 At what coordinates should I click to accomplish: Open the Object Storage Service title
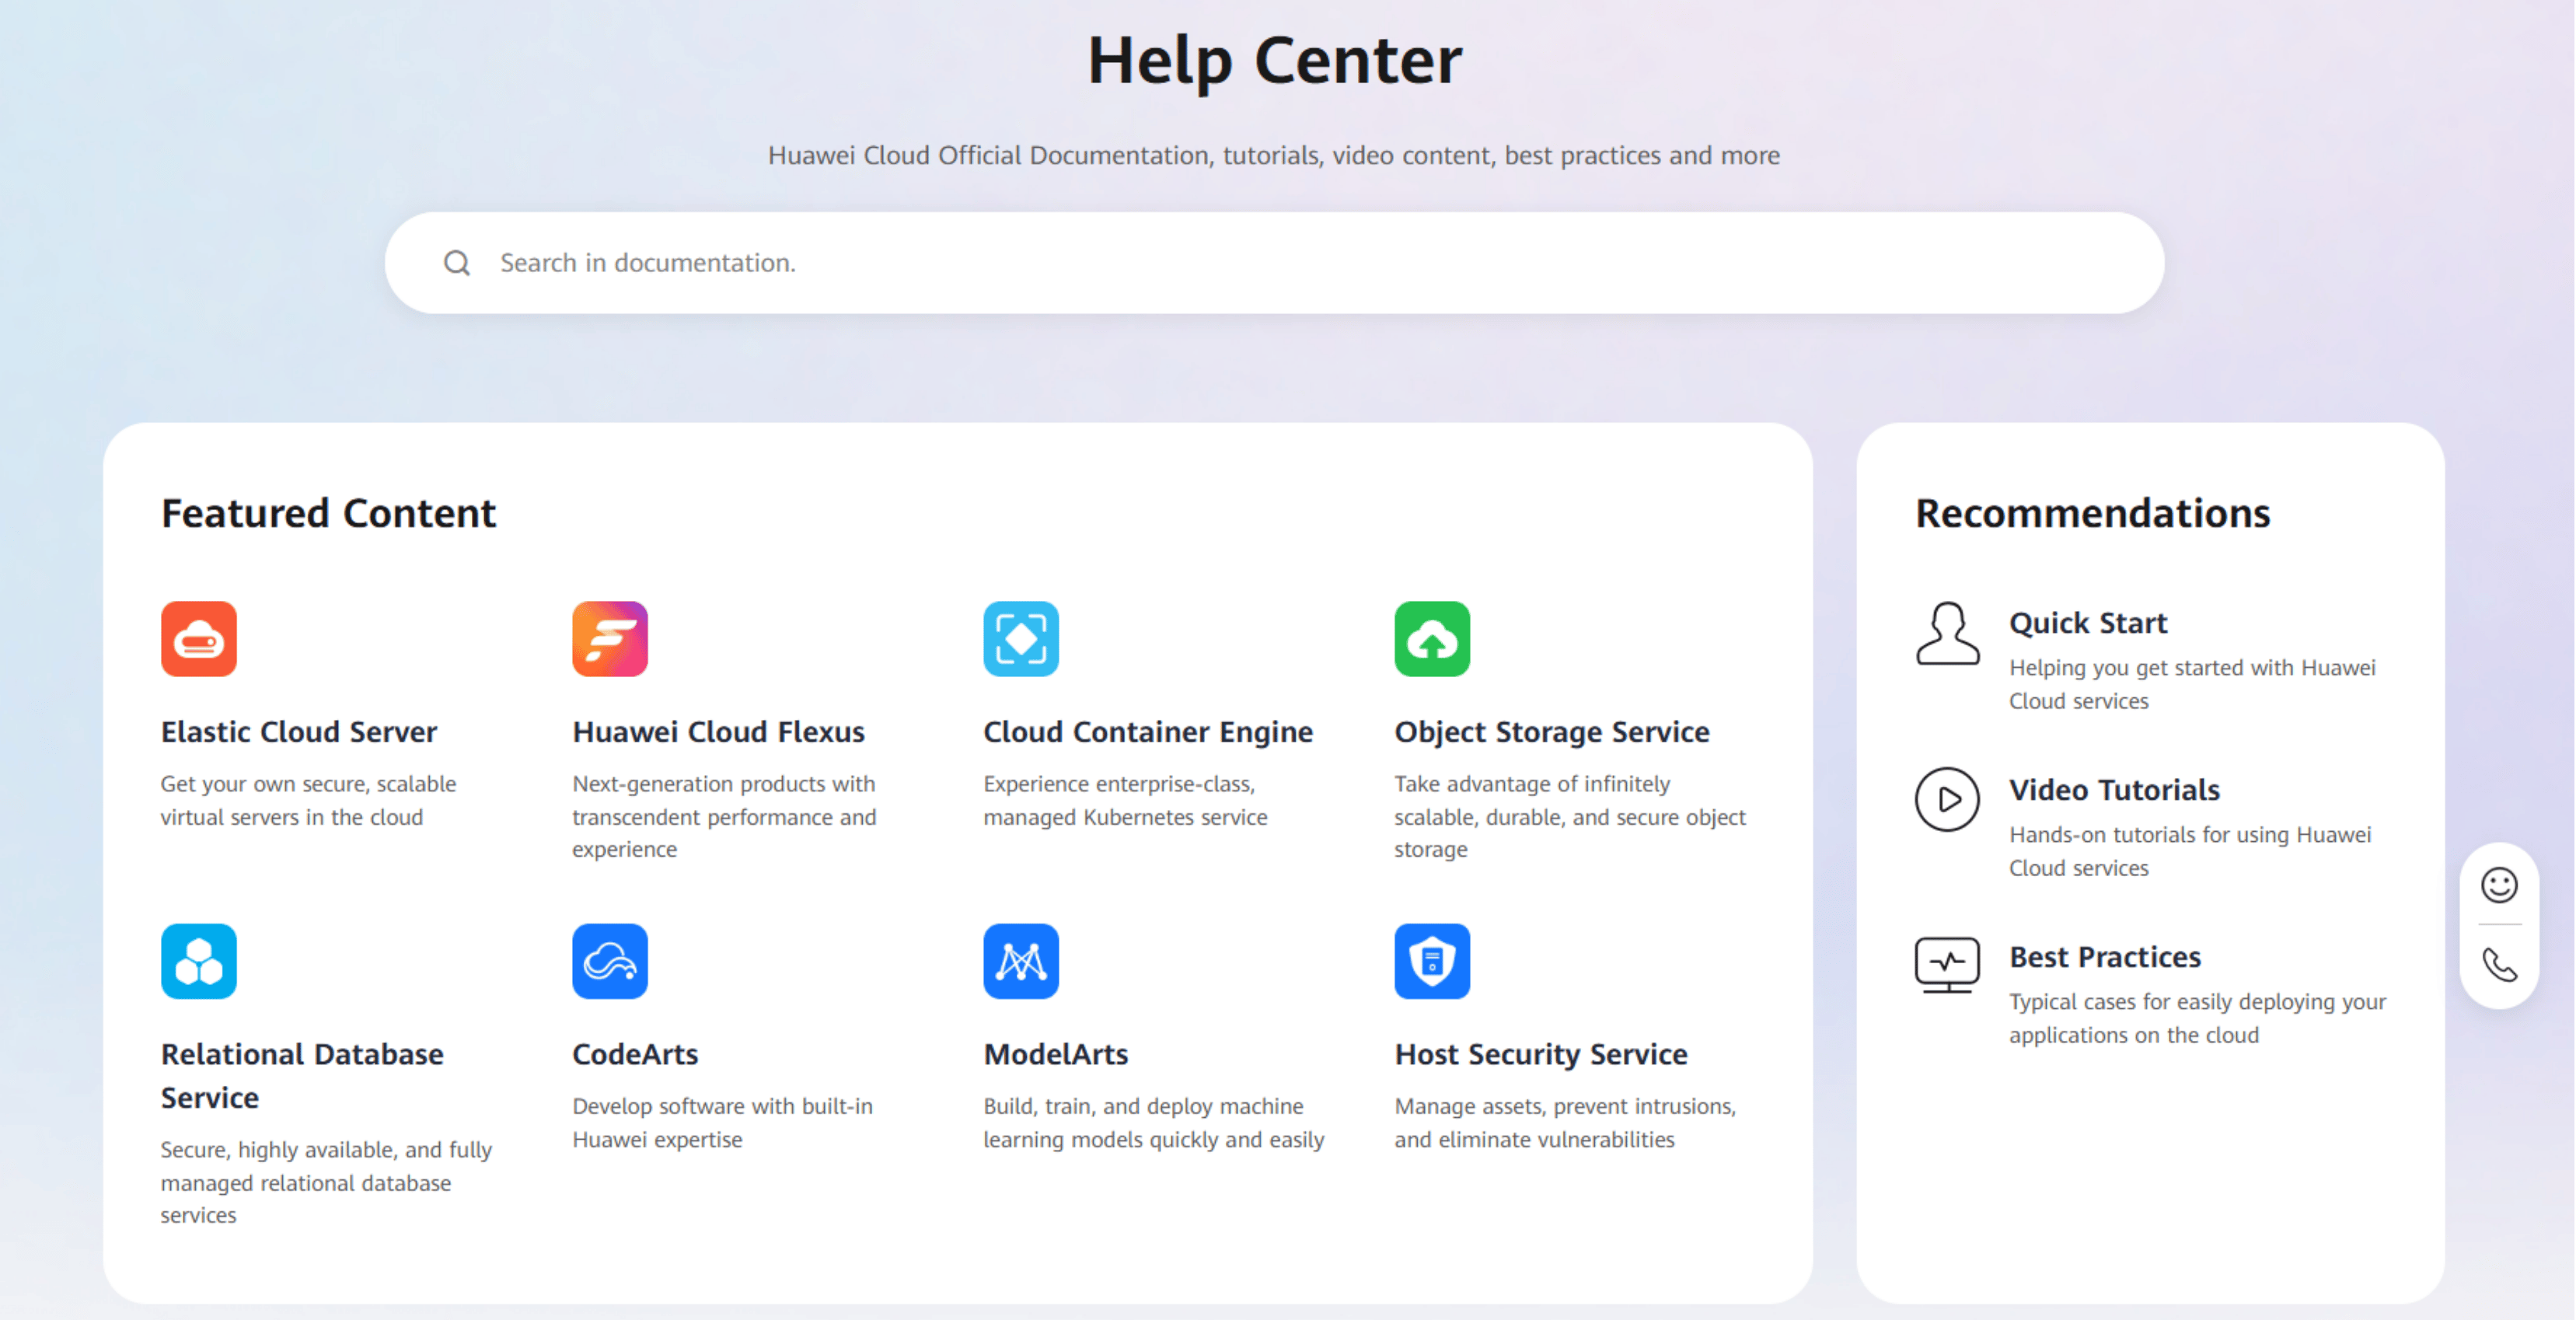point(1552,732)
